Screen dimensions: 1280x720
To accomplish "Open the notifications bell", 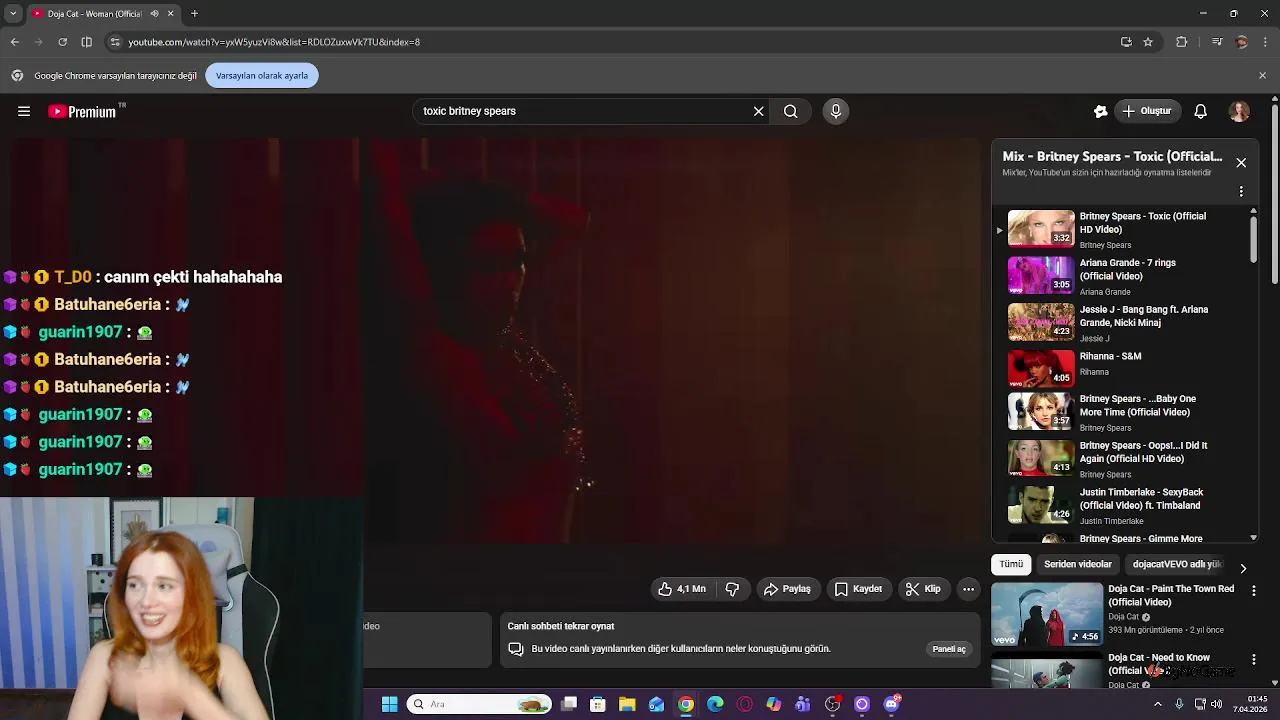I will coord(1201,111).
